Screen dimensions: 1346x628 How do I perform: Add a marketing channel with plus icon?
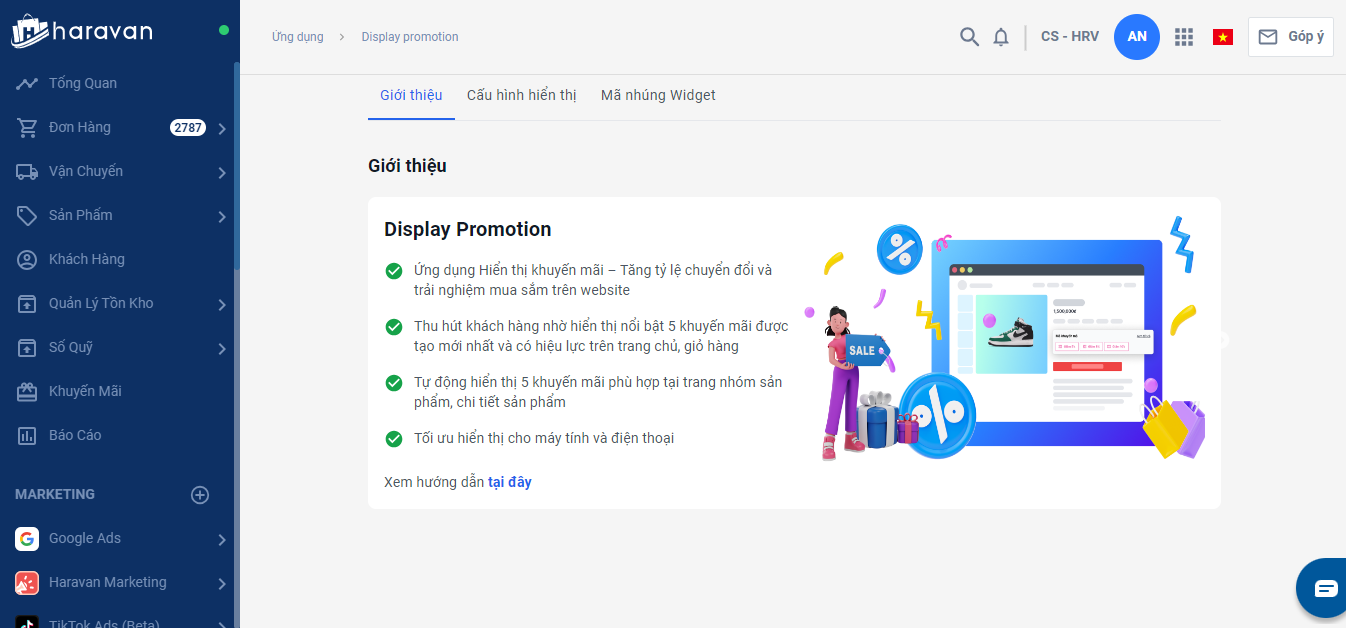200,494
